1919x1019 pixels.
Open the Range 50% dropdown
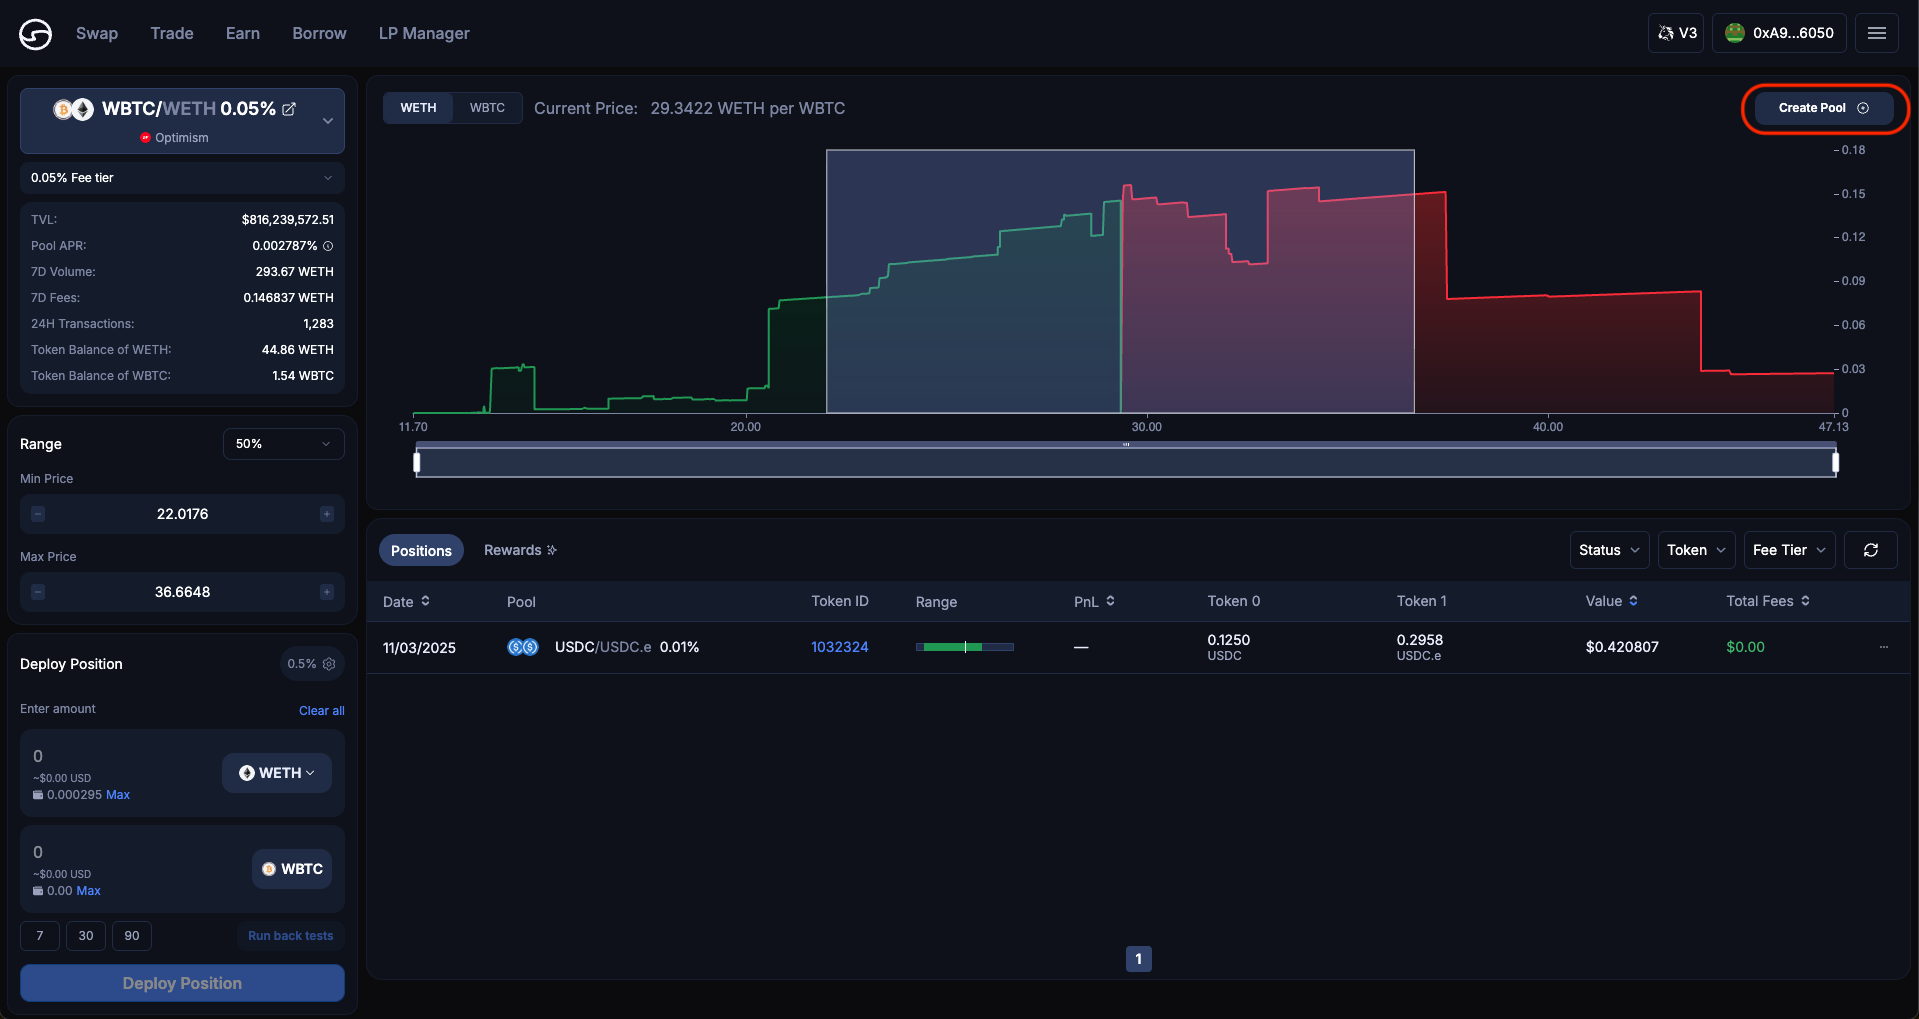click(283, 444)
